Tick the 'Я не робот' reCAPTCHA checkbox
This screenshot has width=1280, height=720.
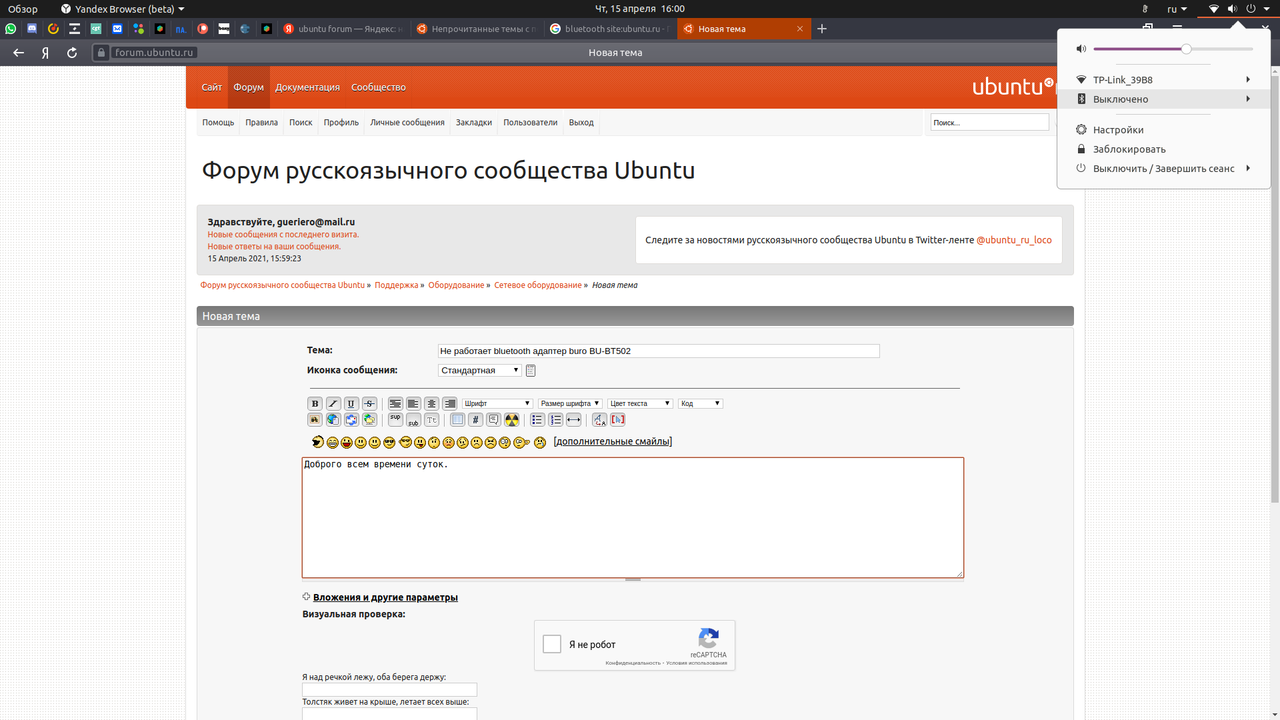pos(551,644)
